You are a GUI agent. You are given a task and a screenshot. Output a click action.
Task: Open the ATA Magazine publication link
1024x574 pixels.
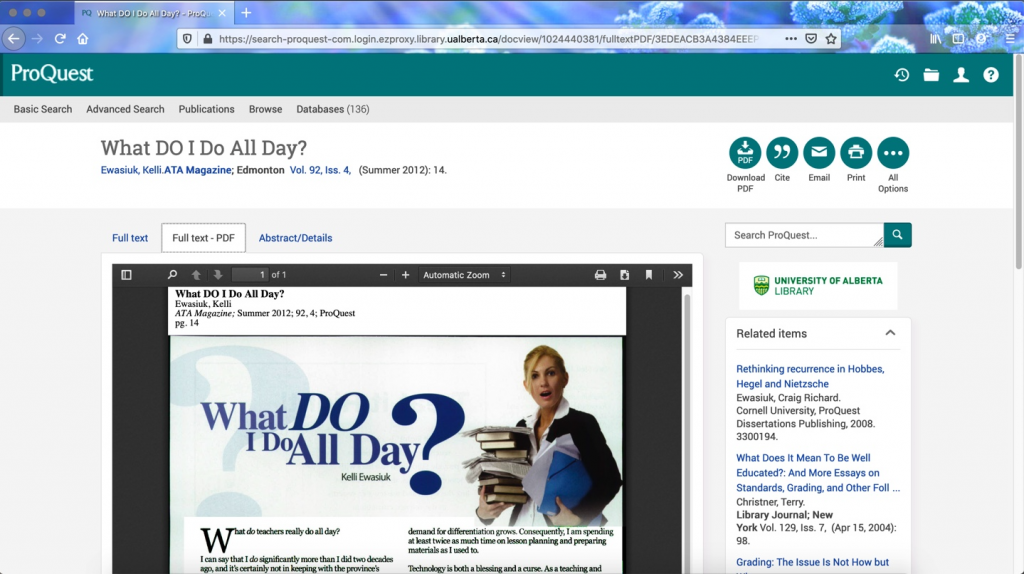(x=197, y=170)
